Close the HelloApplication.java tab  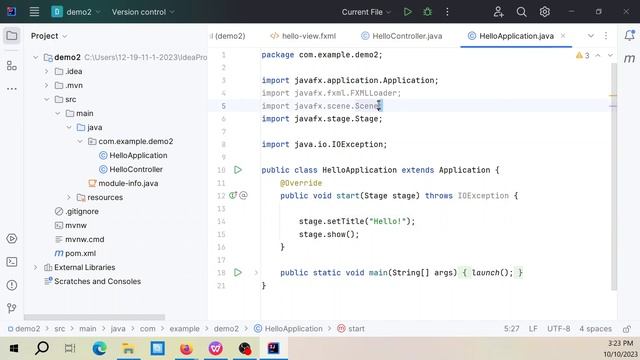[x=563, y=36]
